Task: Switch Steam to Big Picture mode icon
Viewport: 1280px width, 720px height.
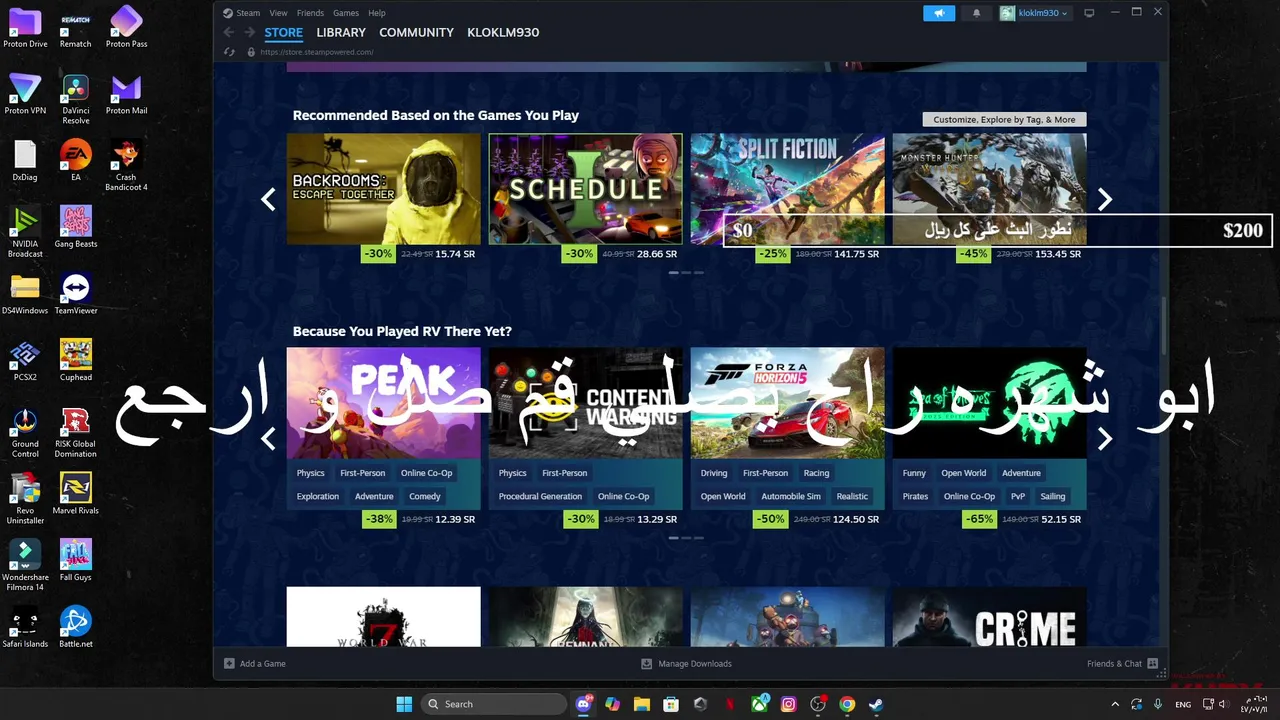Action: click(x=1089, y=13)
